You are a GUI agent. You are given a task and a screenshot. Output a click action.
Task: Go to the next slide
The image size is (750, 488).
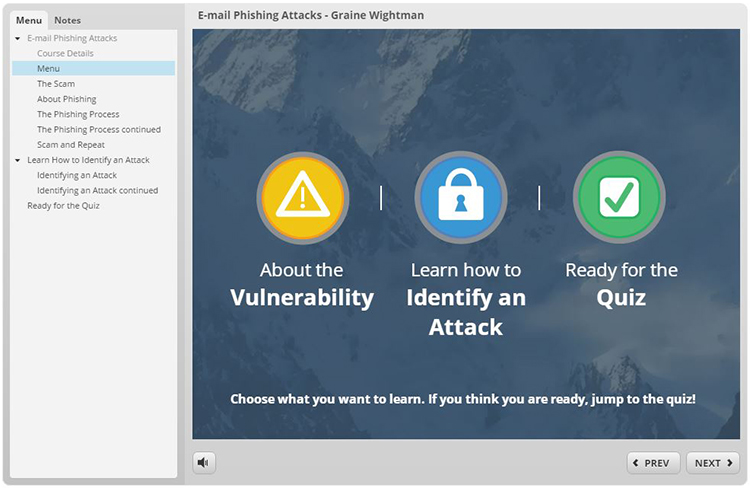[712, 463]
